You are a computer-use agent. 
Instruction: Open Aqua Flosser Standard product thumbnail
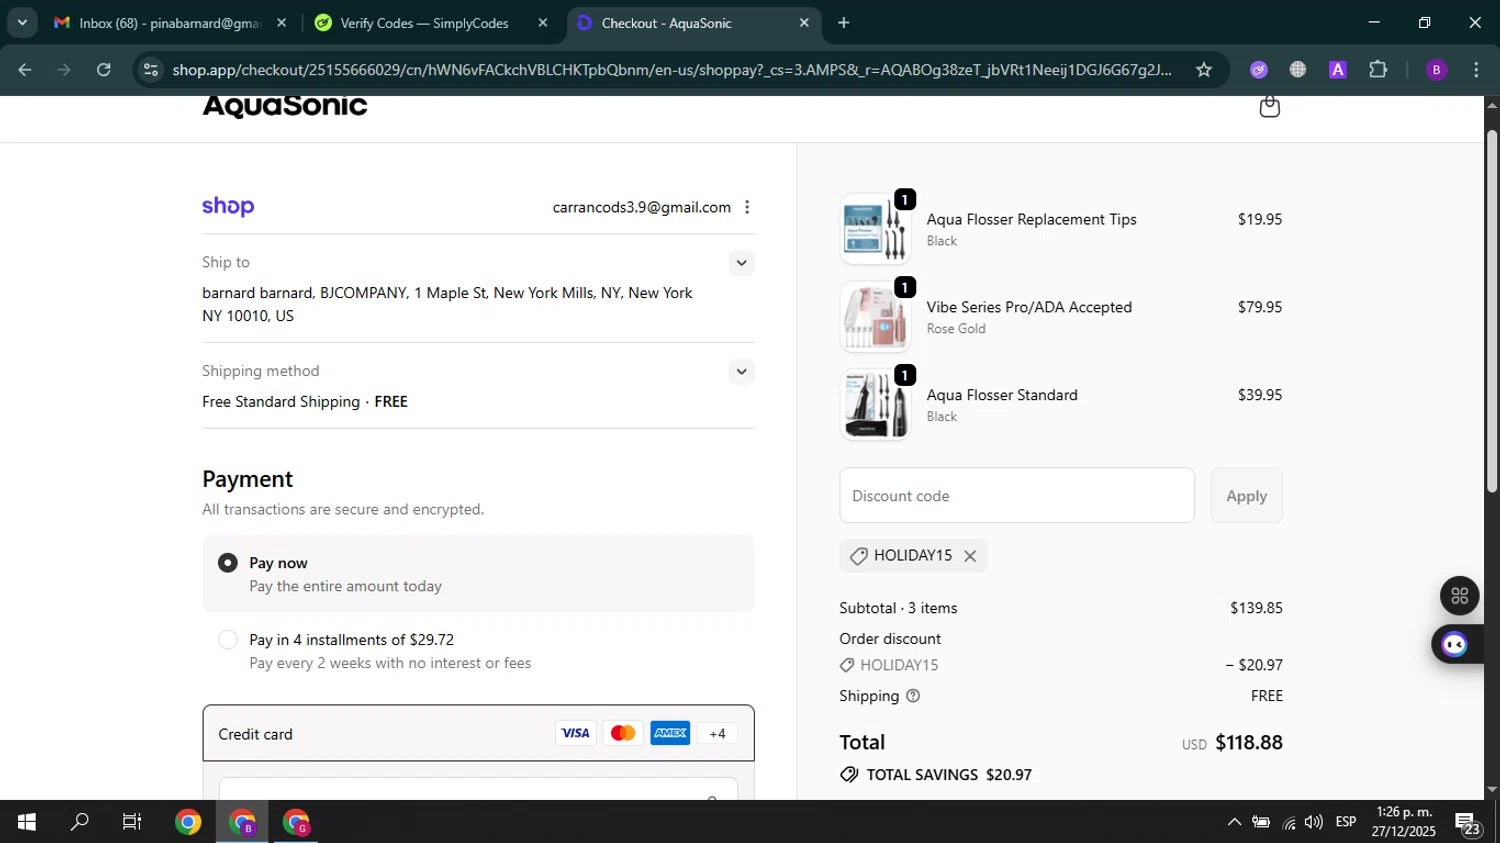(x=875, y=405)
